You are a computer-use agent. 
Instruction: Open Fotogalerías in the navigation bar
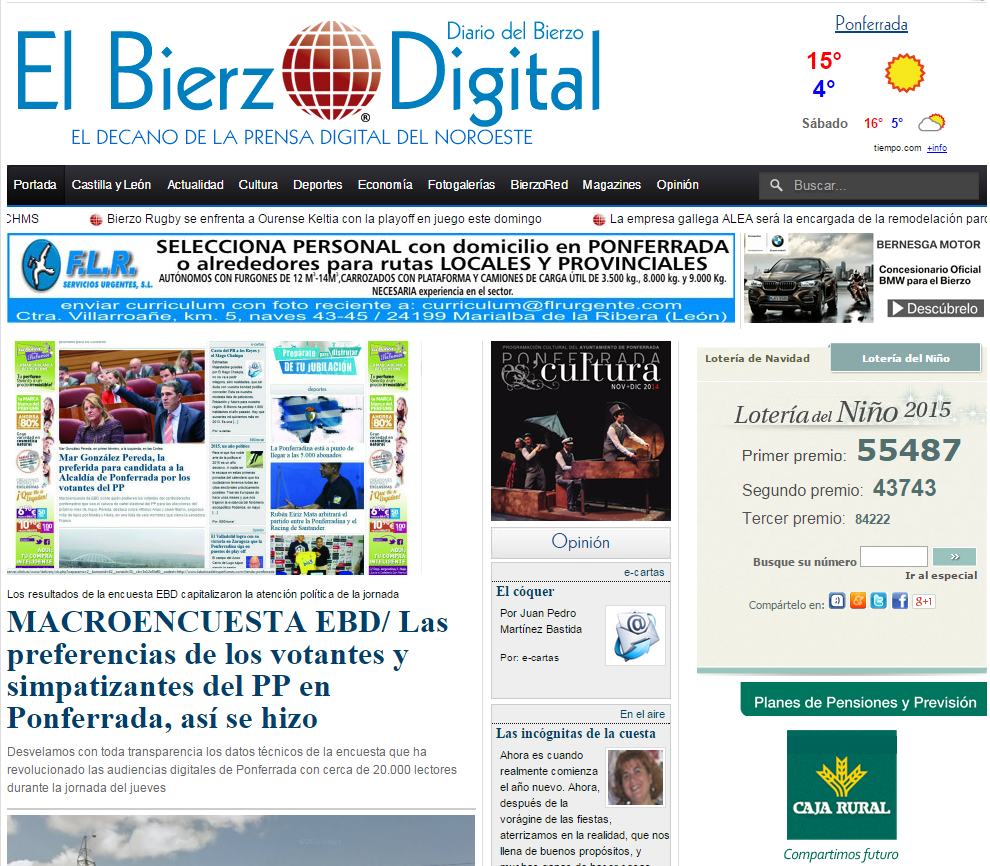point(461,185)
